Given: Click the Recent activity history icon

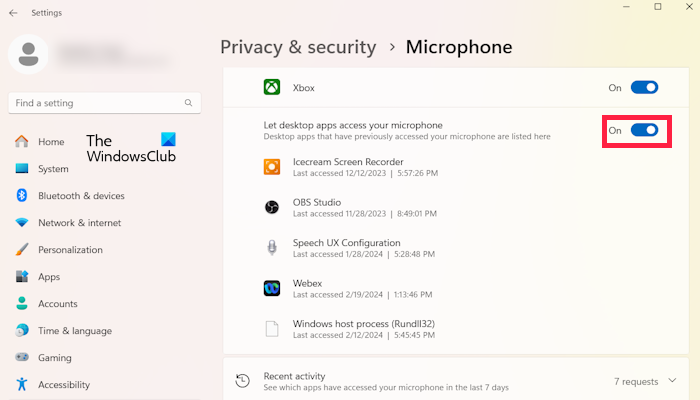Looking at the screenshot, I should point(242,381).
